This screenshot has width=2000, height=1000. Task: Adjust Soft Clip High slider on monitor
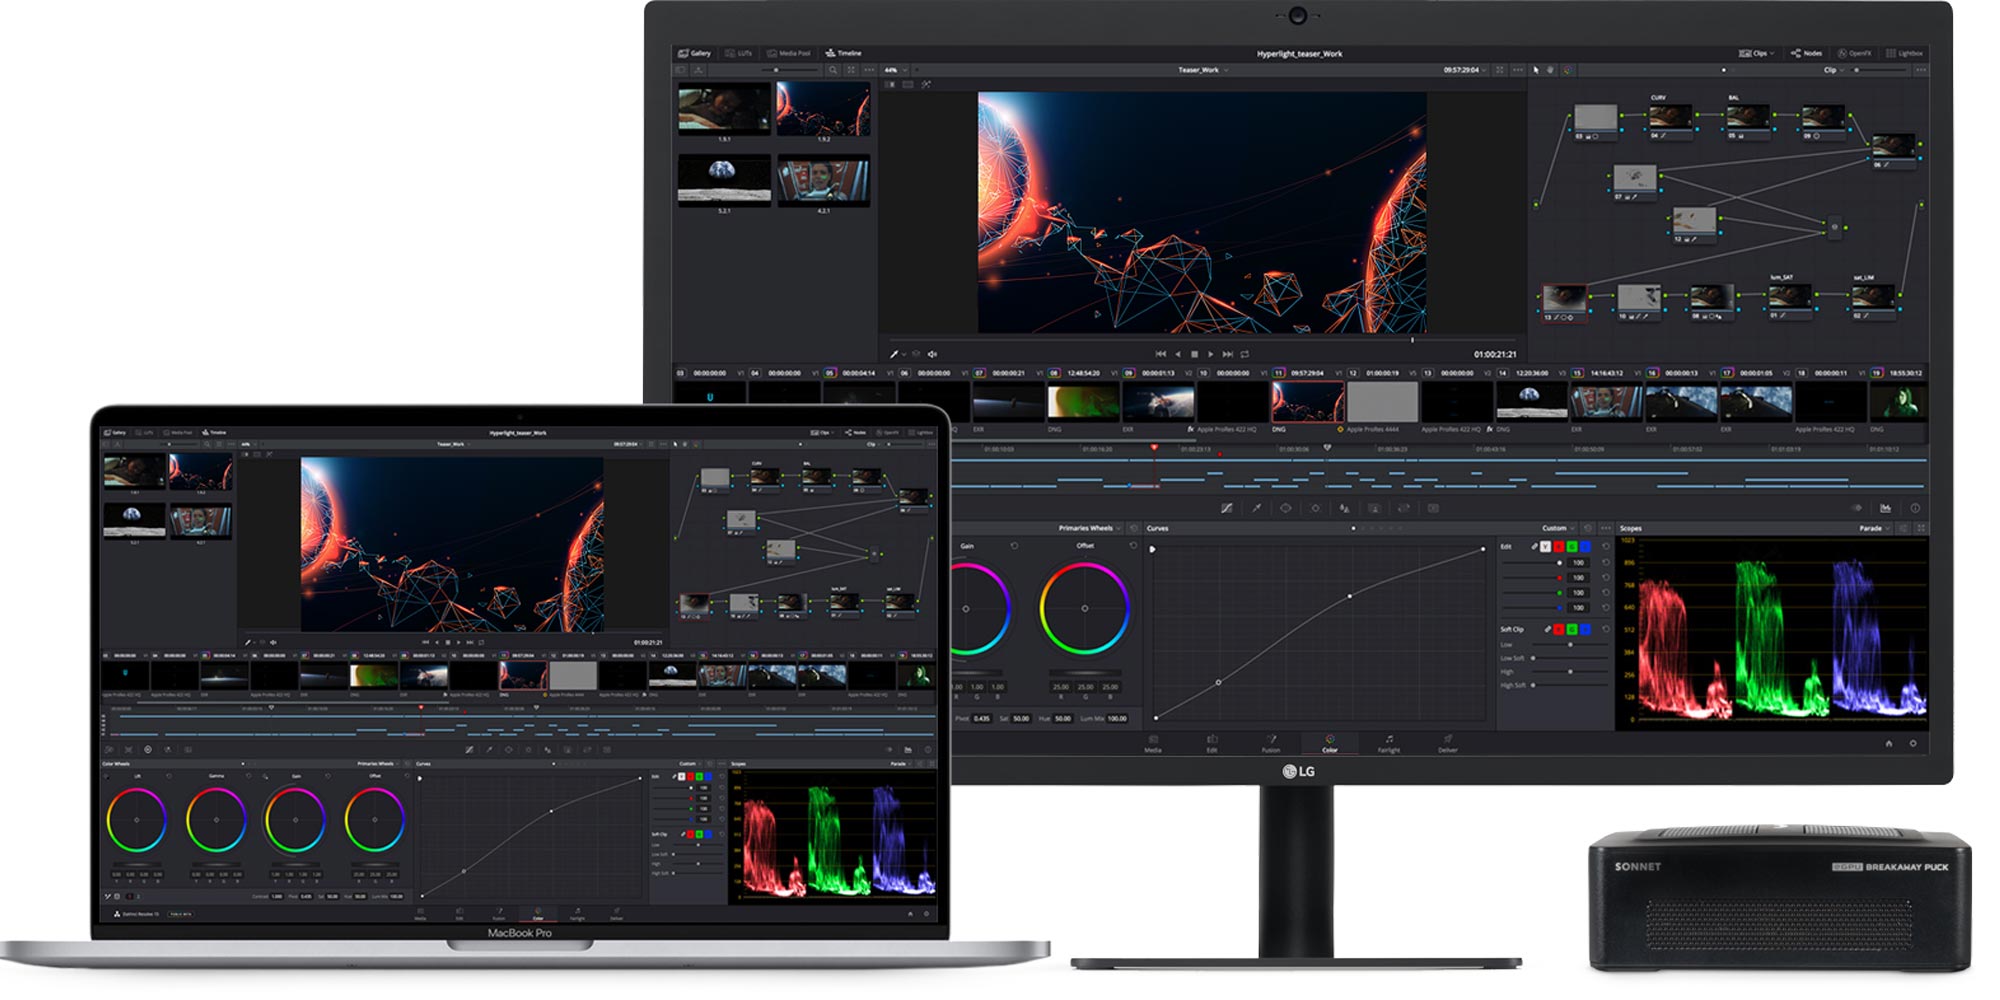1570,672
